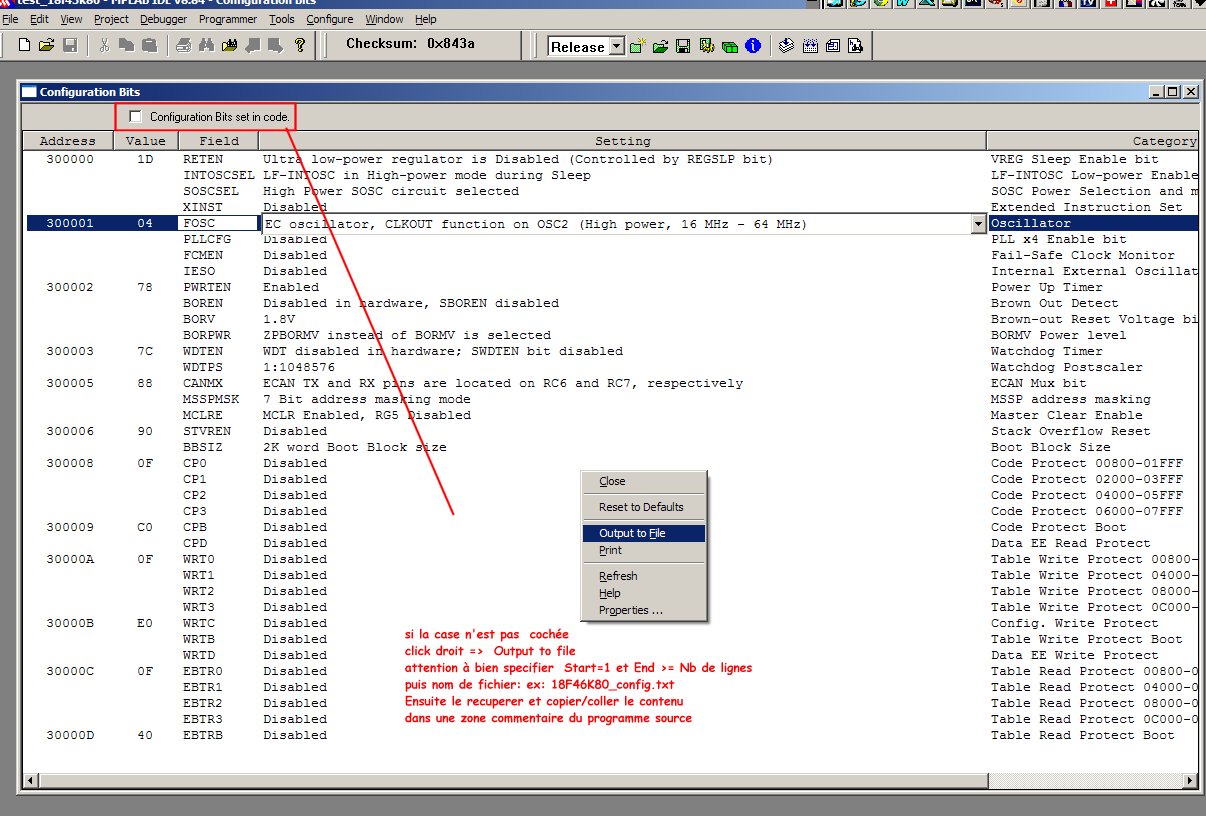Open the Debugger menu
The image size is (1206, 816).
[x=163, y=19]
